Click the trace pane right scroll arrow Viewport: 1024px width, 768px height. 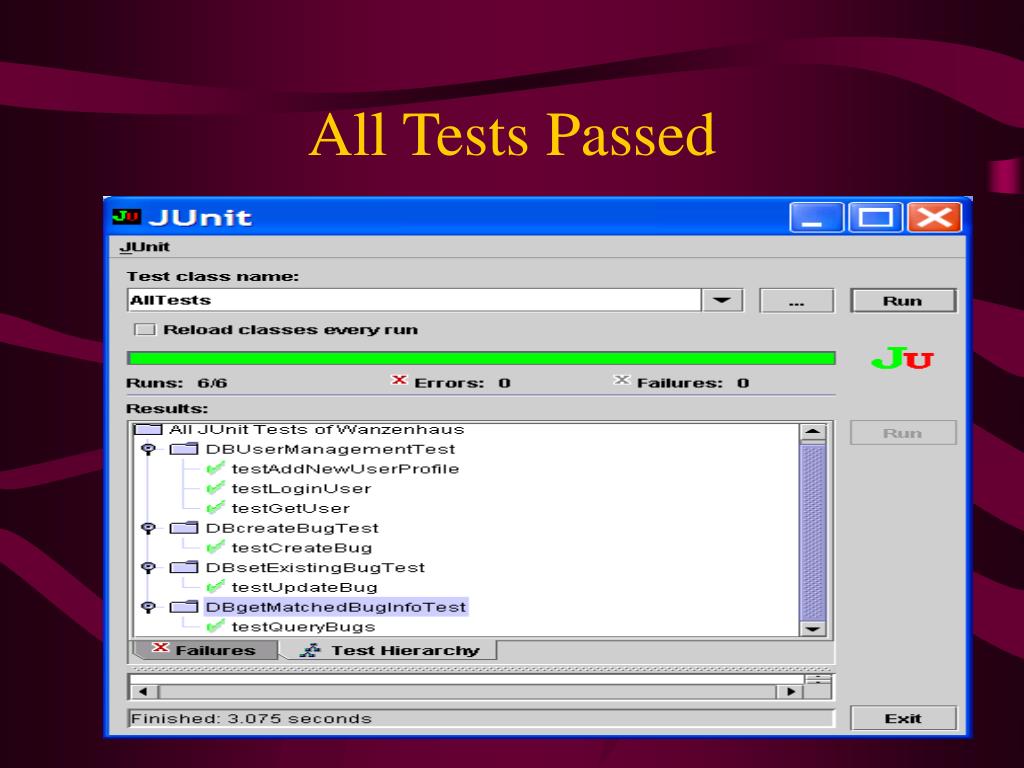click(790, 692)
